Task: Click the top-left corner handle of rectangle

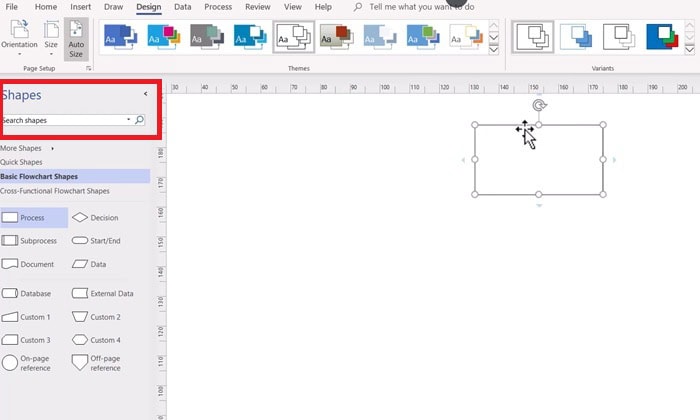Action: click(475, 125)
